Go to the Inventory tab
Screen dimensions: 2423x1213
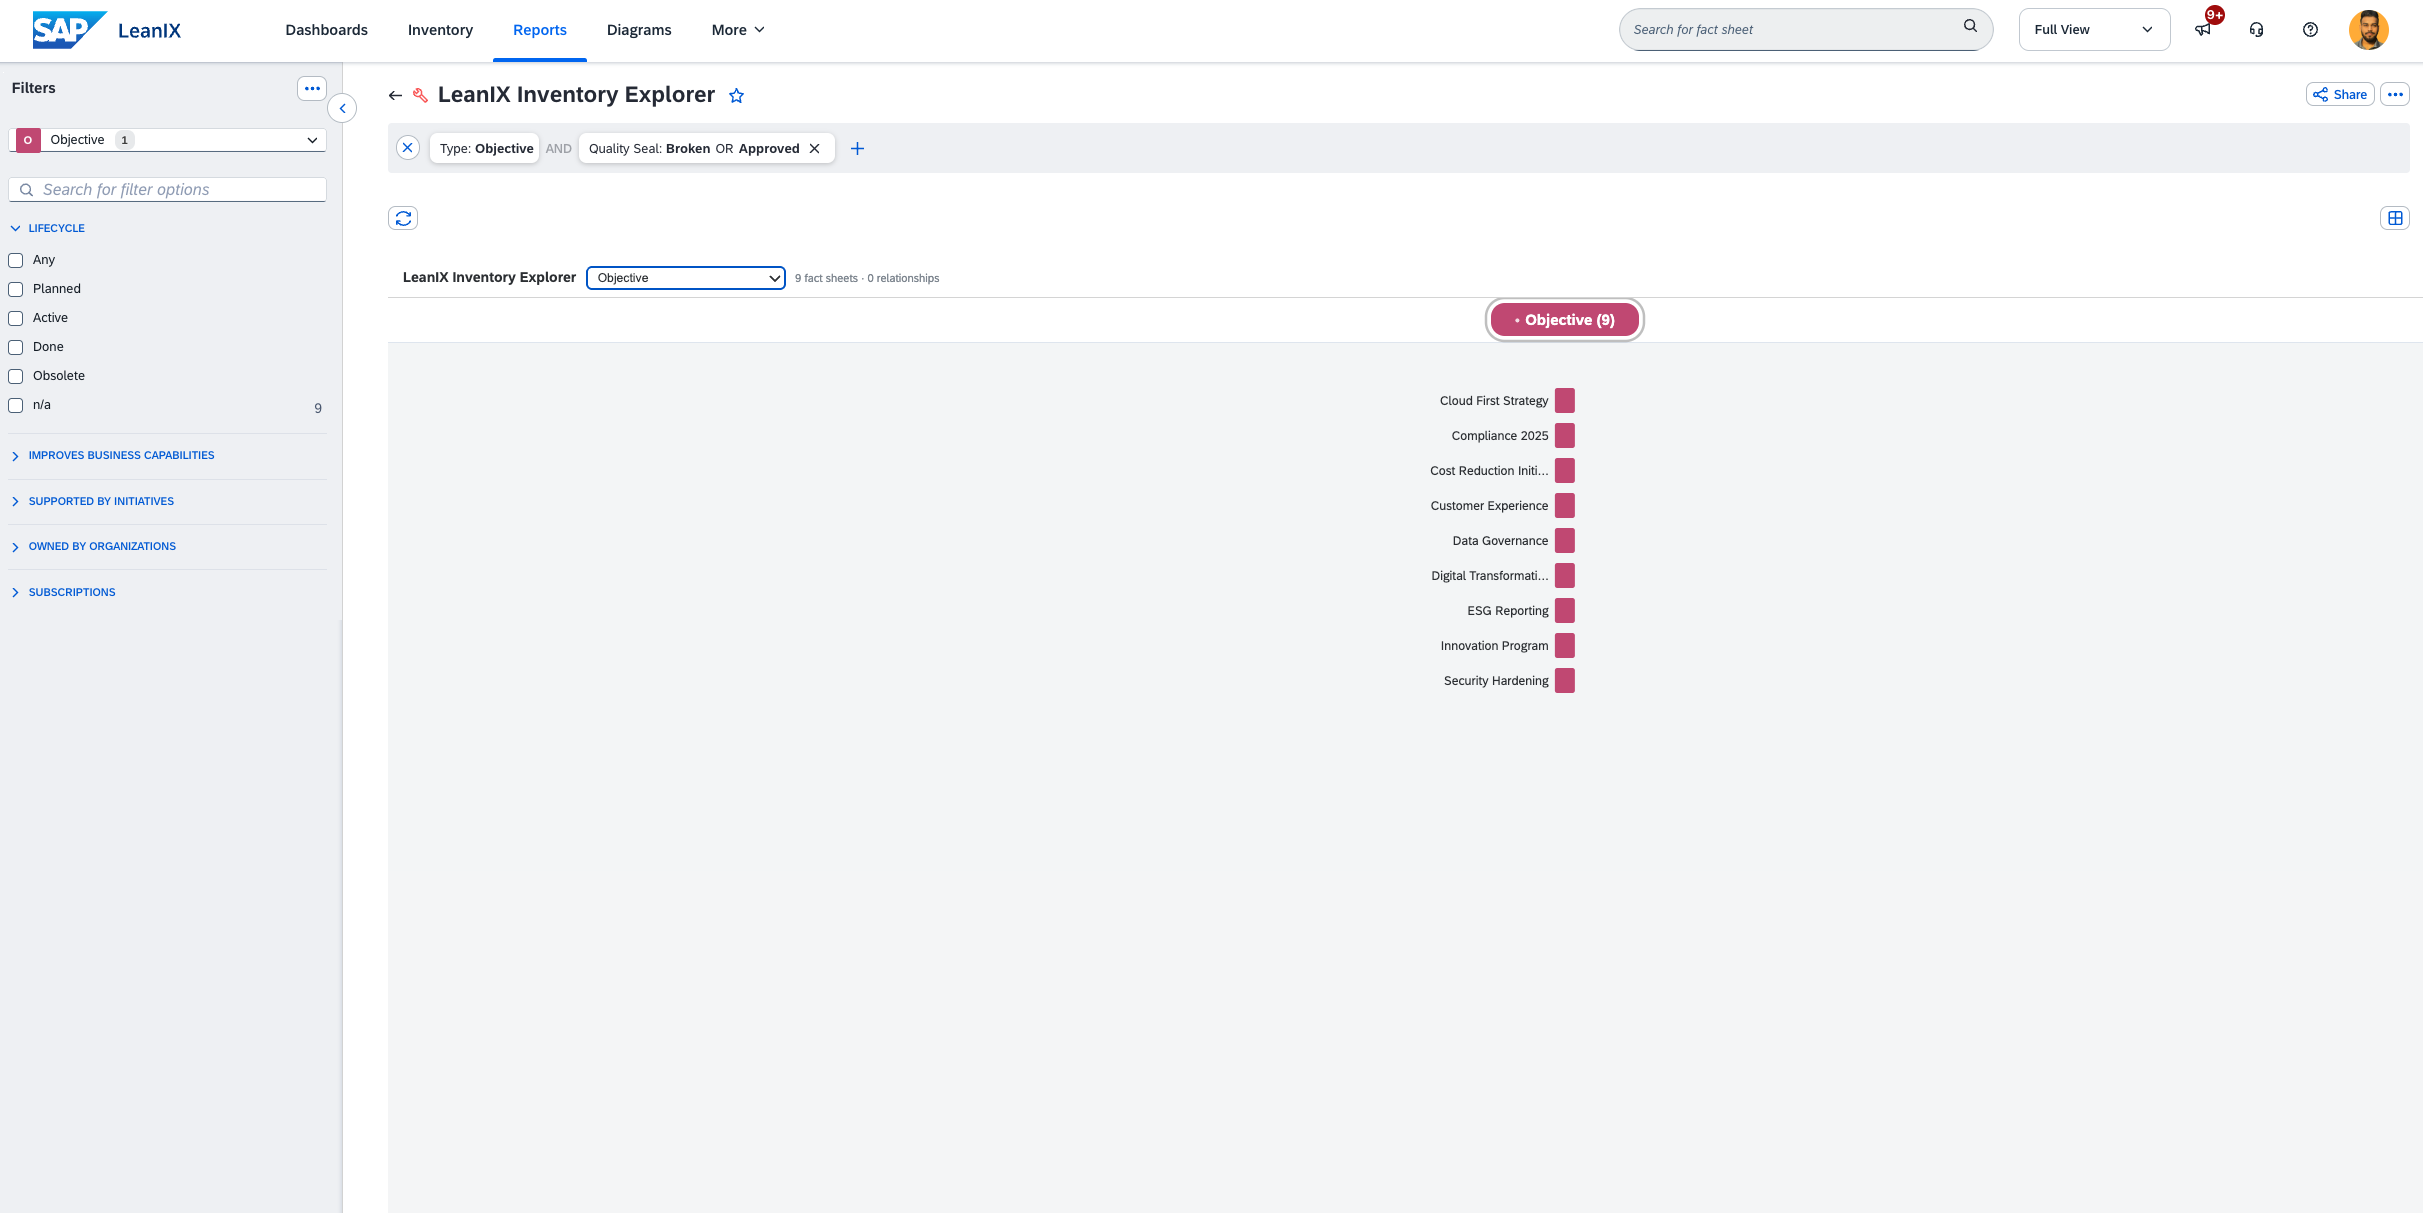pos(440,30)
